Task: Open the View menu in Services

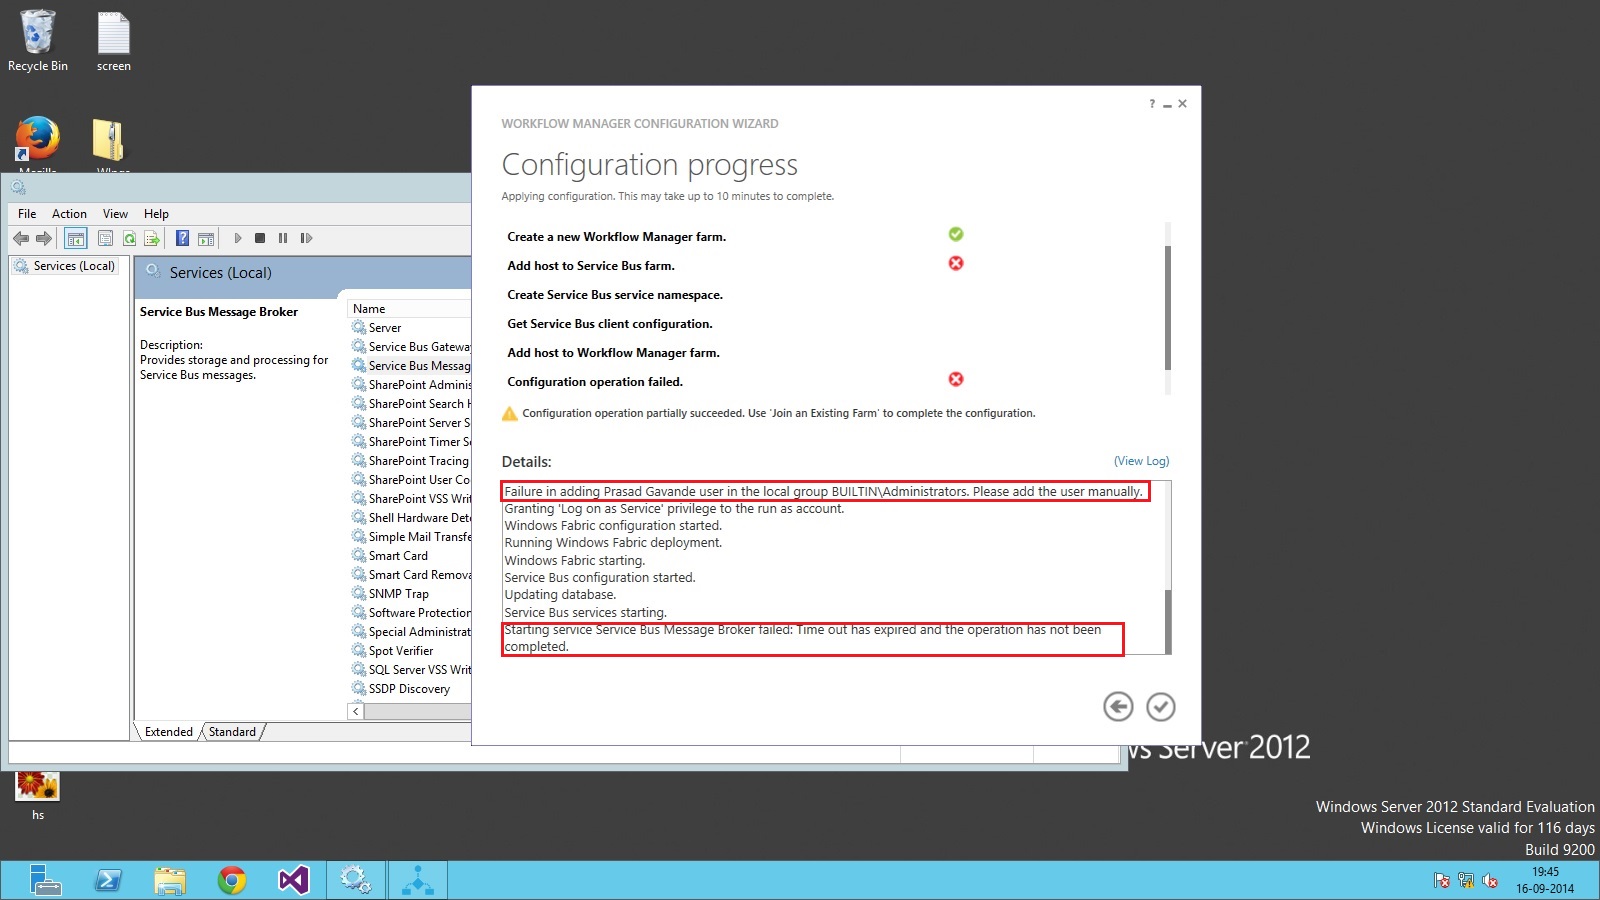Action: click(115, 214)
